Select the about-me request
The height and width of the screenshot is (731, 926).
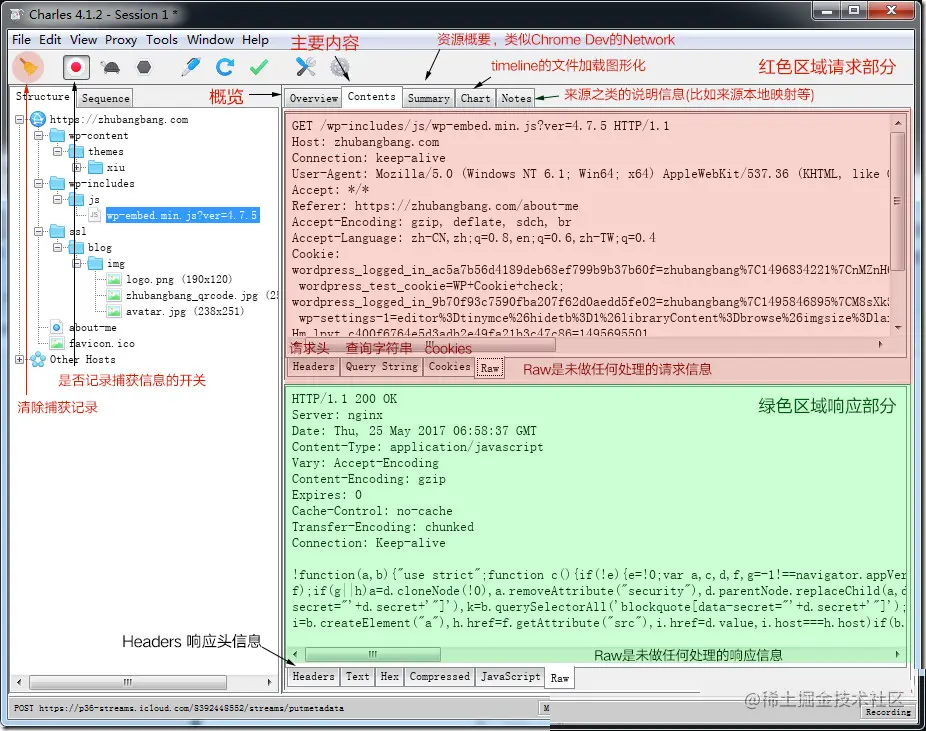(x=93, y=327)
